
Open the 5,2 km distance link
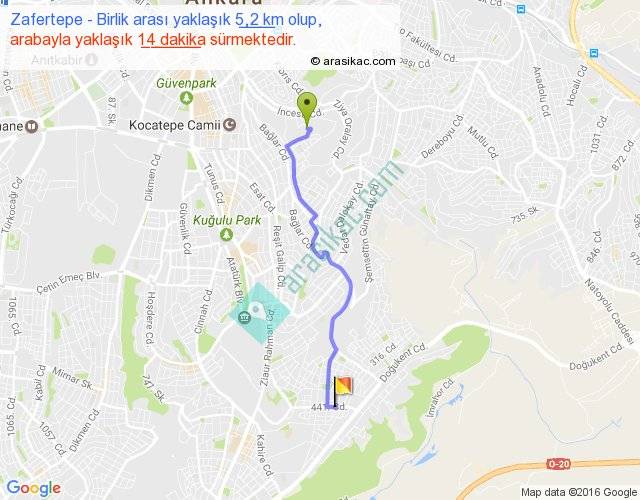[259, 20]
